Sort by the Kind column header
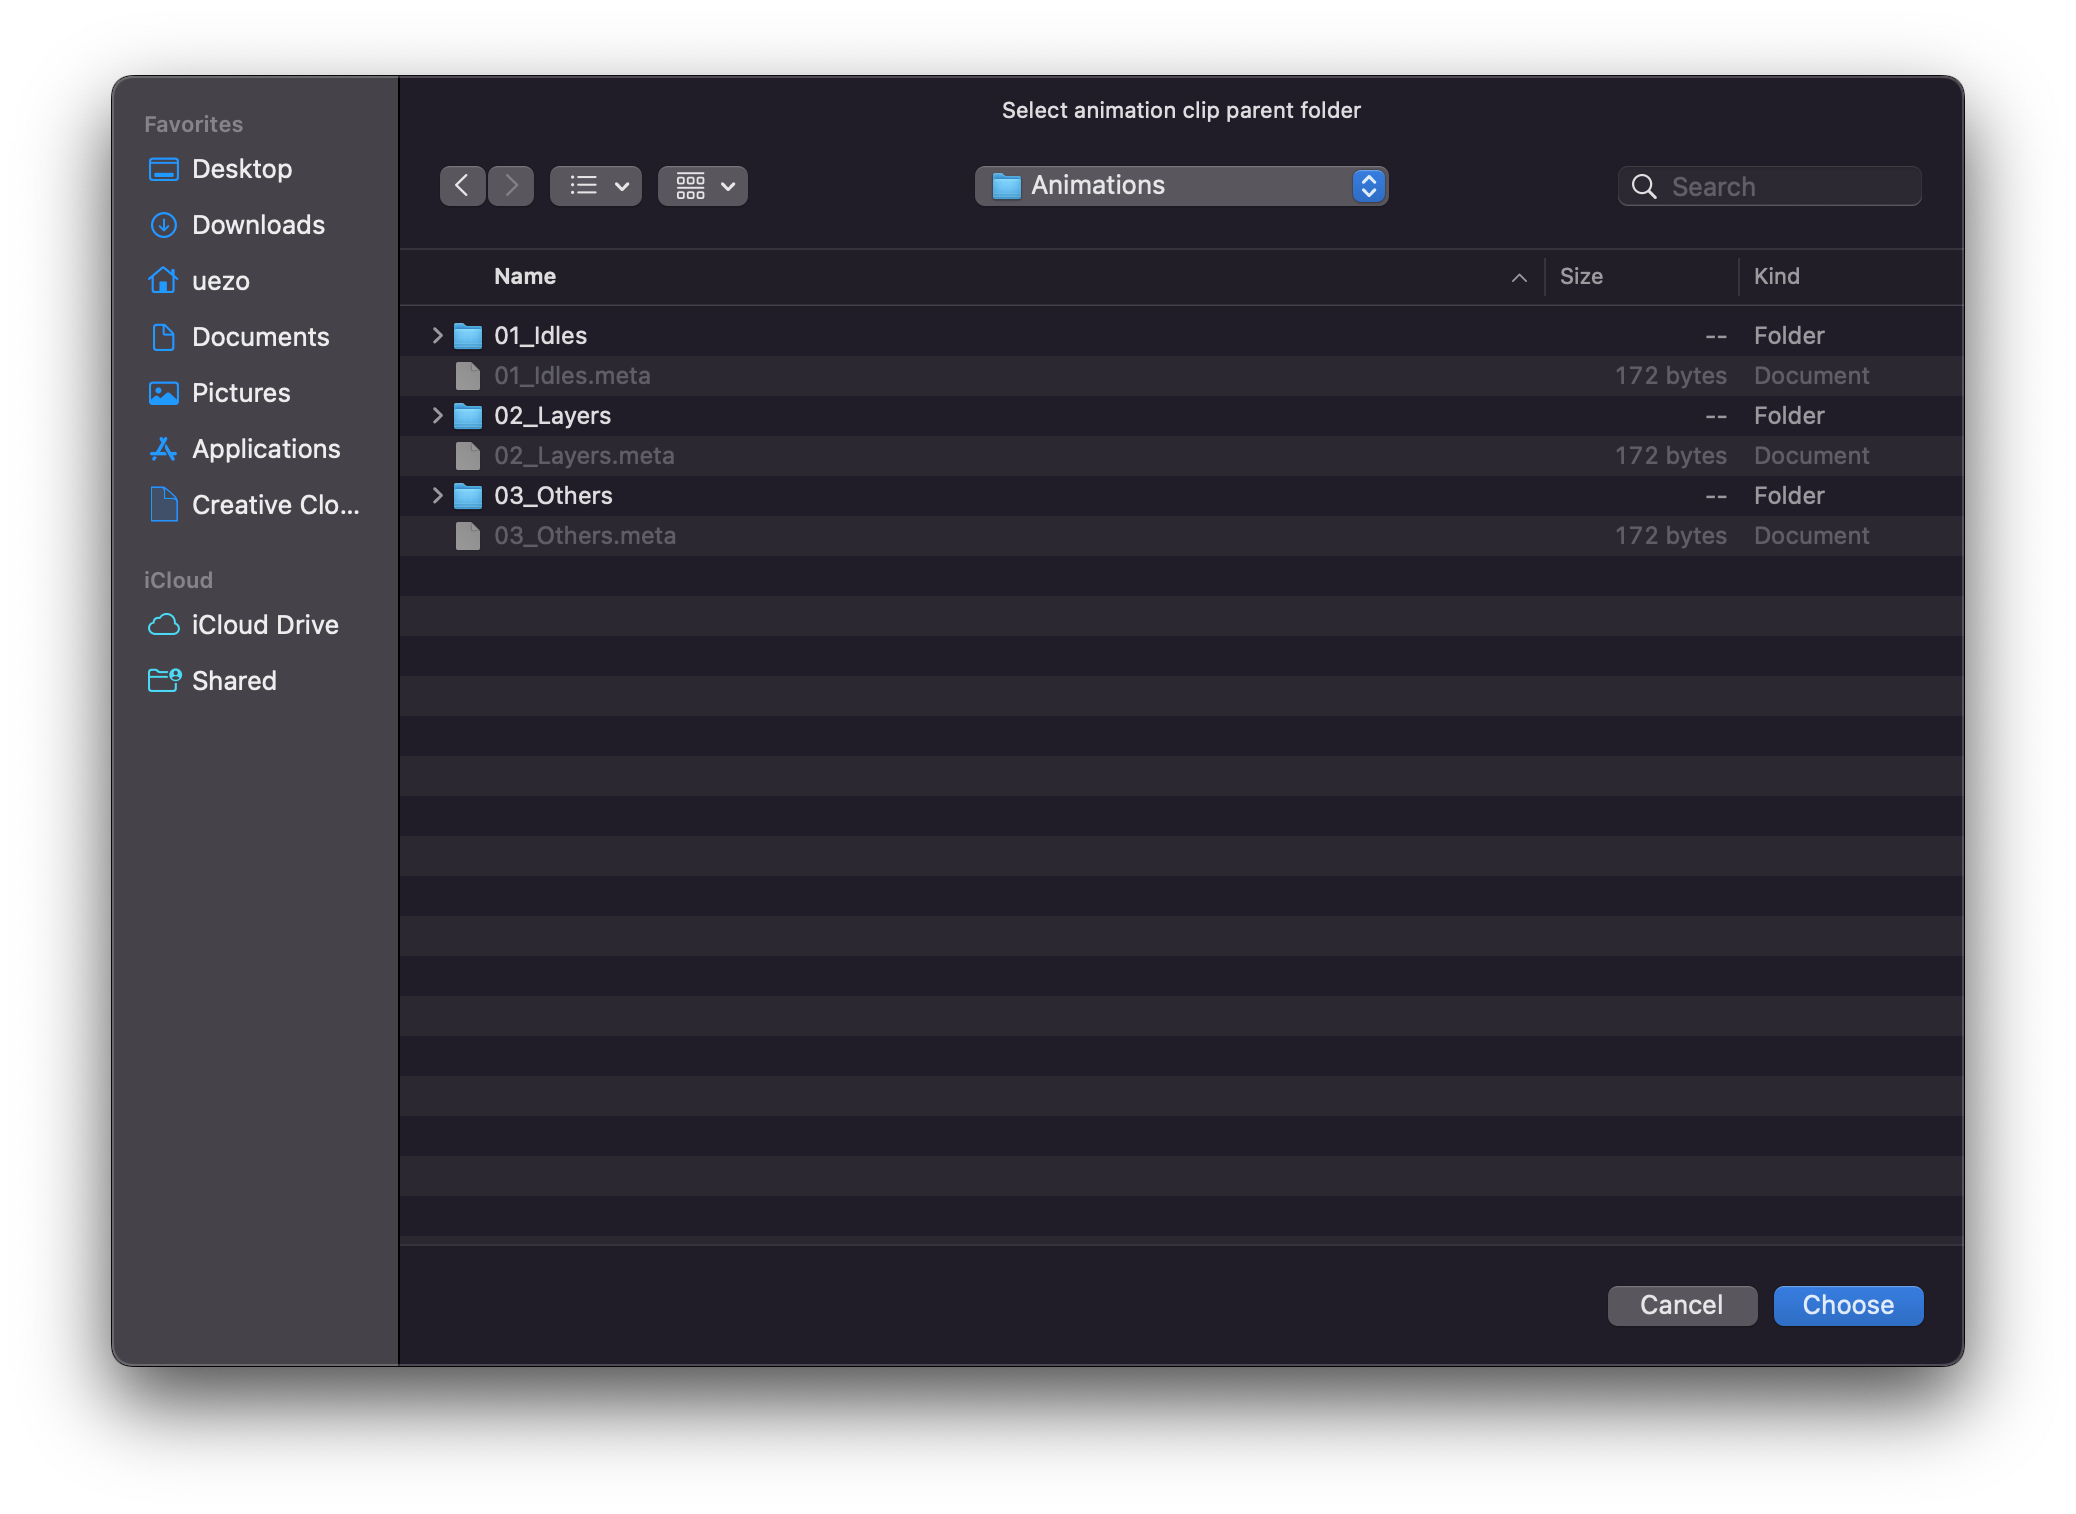This screenshot has width=2076, height=1514. coord(1776,277)
